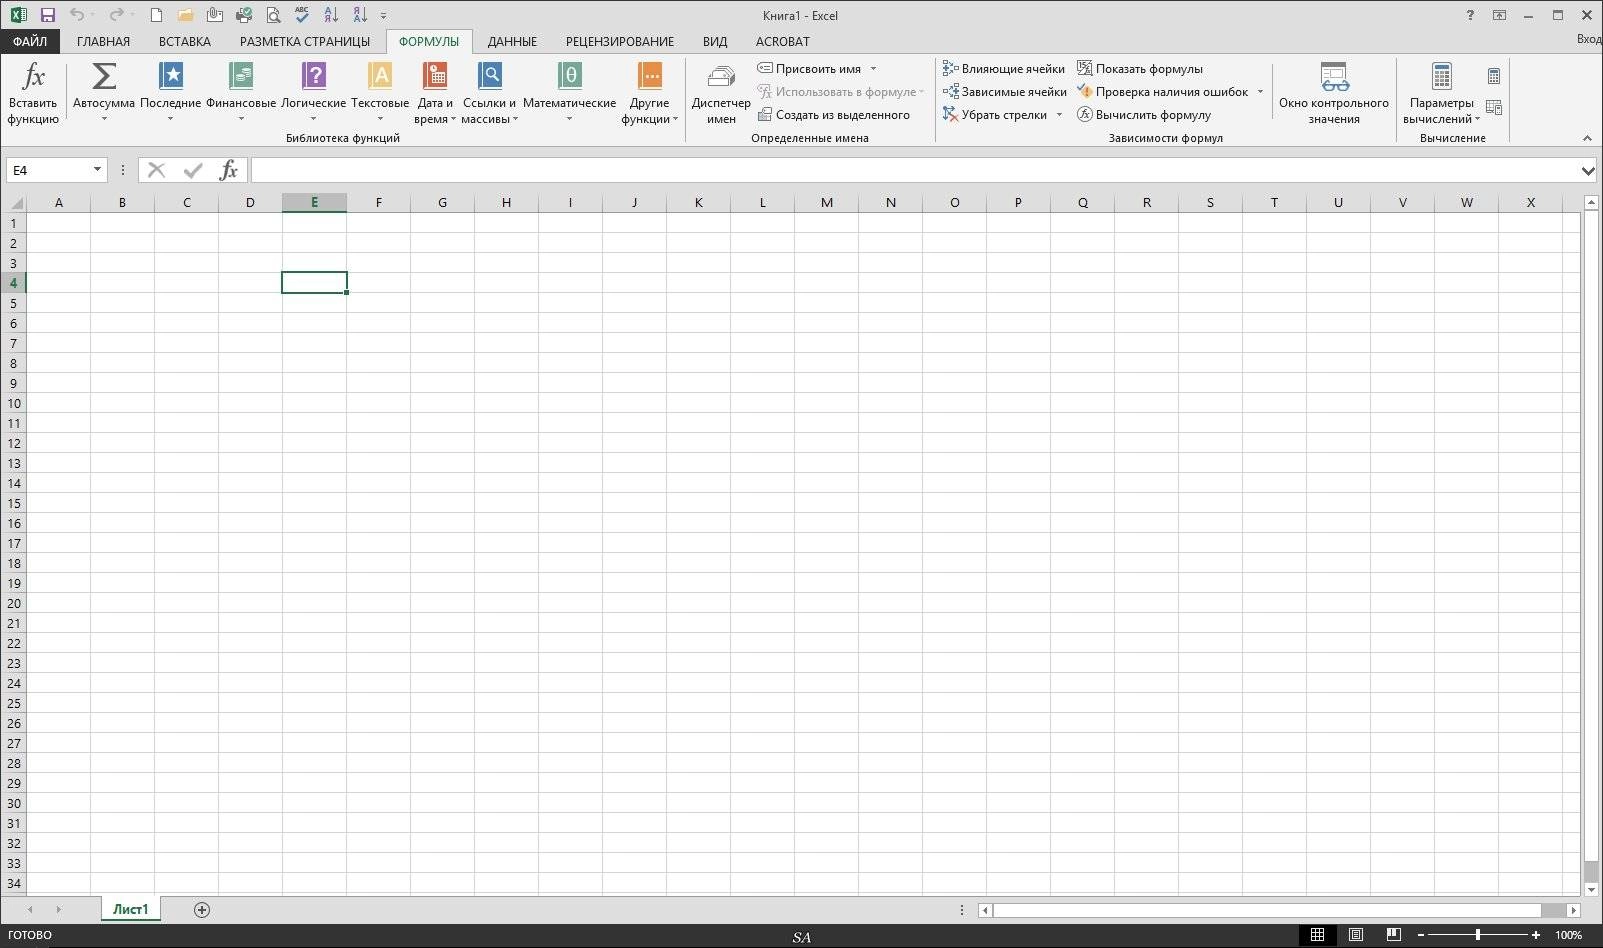The height and width of the screenshot is (948, 1603).
Task: Expand the formula bar
Action: [1588, 171]
